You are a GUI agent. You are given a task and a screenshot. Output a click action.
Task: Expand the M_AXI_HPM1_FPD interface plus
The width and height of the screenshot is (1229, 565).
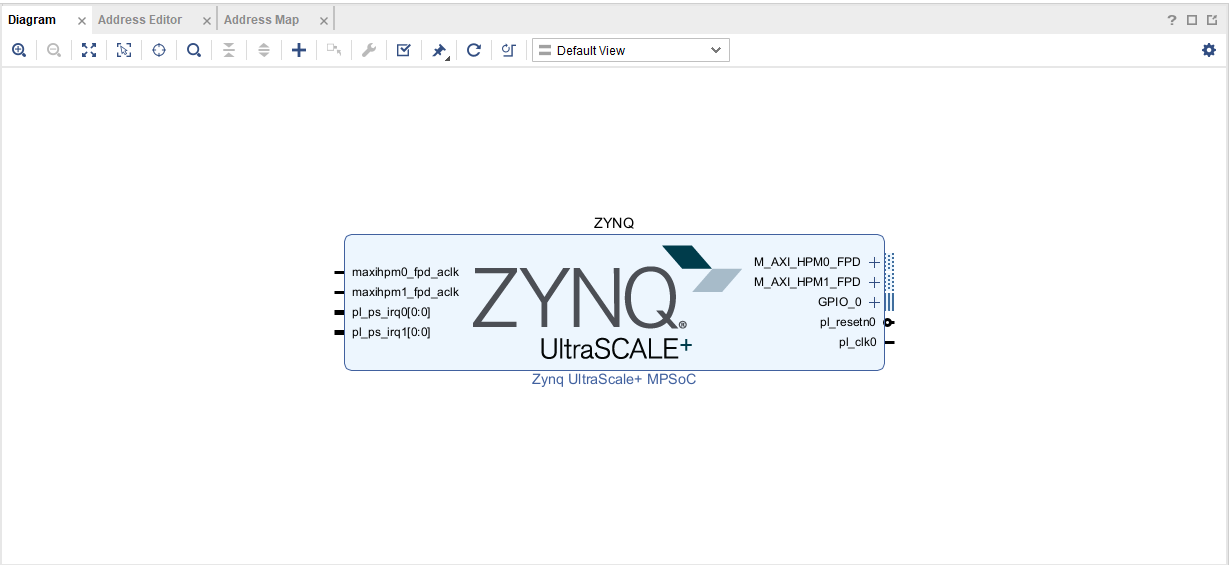coord(875,282)
